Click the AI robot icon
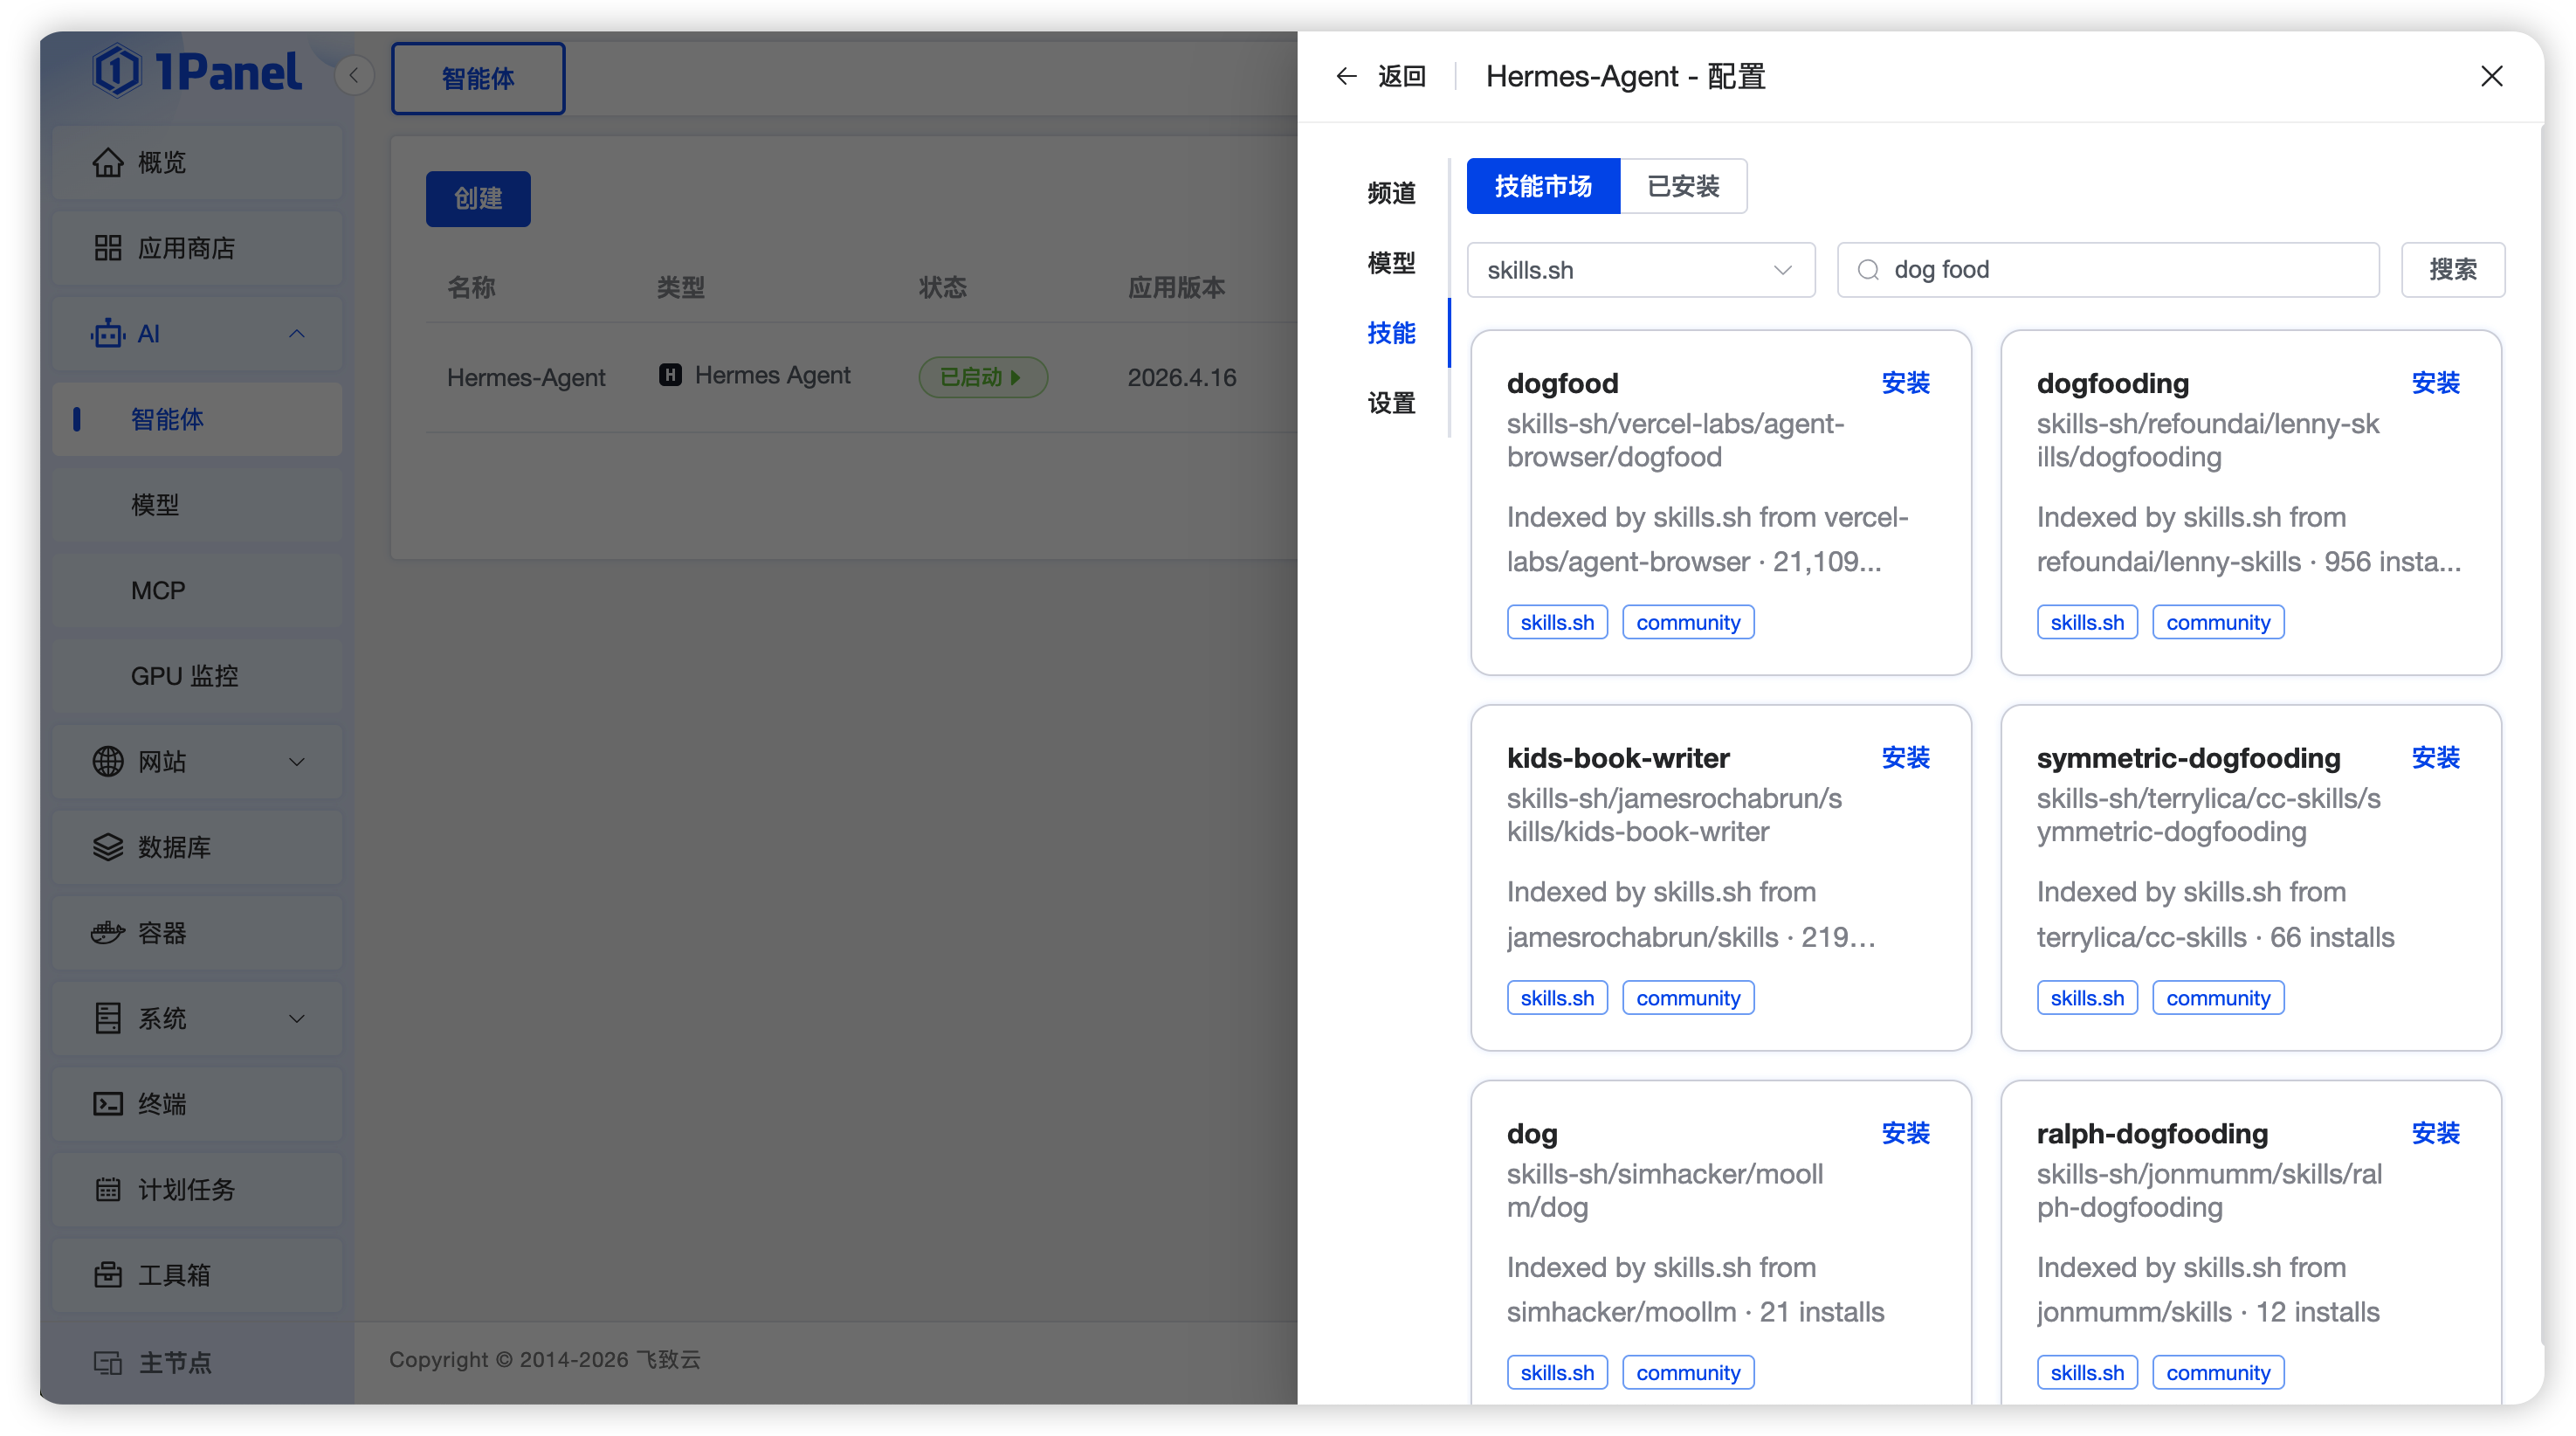 pos(108,333)
